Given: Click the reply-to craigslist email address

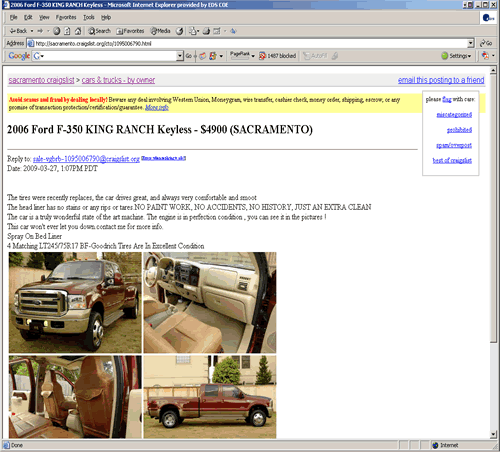Looking at the screenshot, I should 86,159.
